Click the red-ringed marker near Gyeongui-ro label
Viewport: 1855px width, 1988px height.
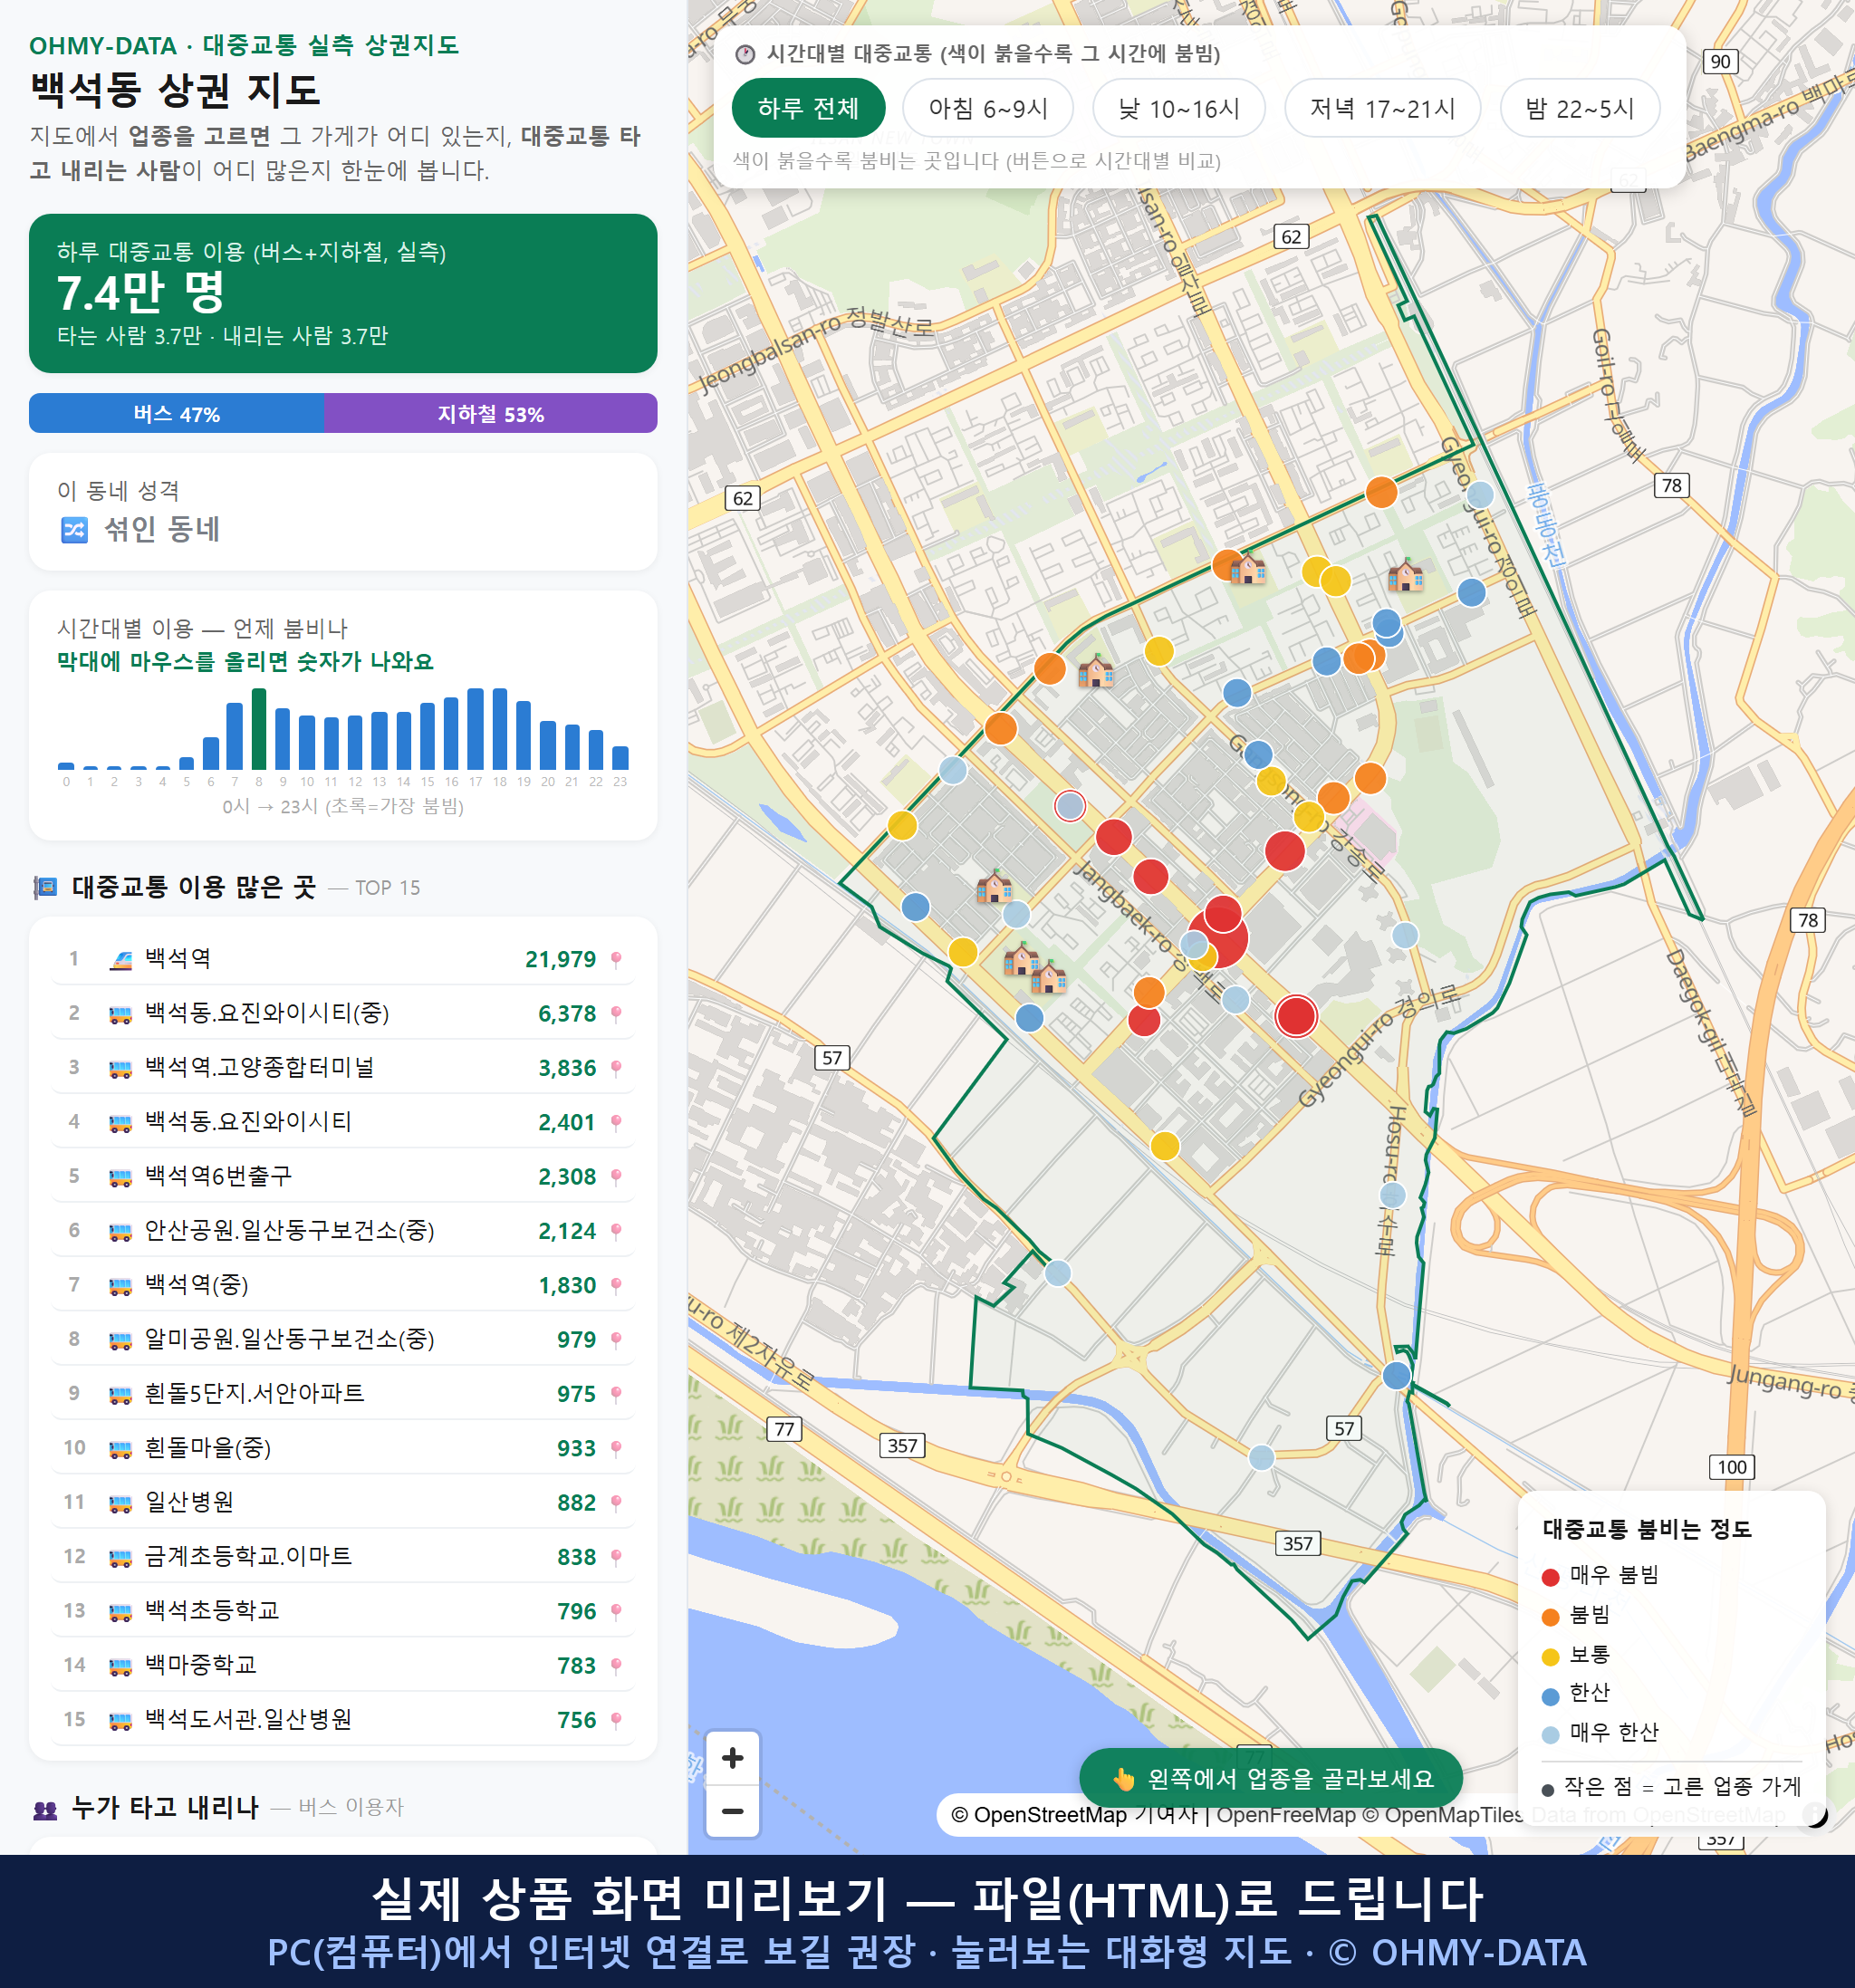coord(1296,1016)
